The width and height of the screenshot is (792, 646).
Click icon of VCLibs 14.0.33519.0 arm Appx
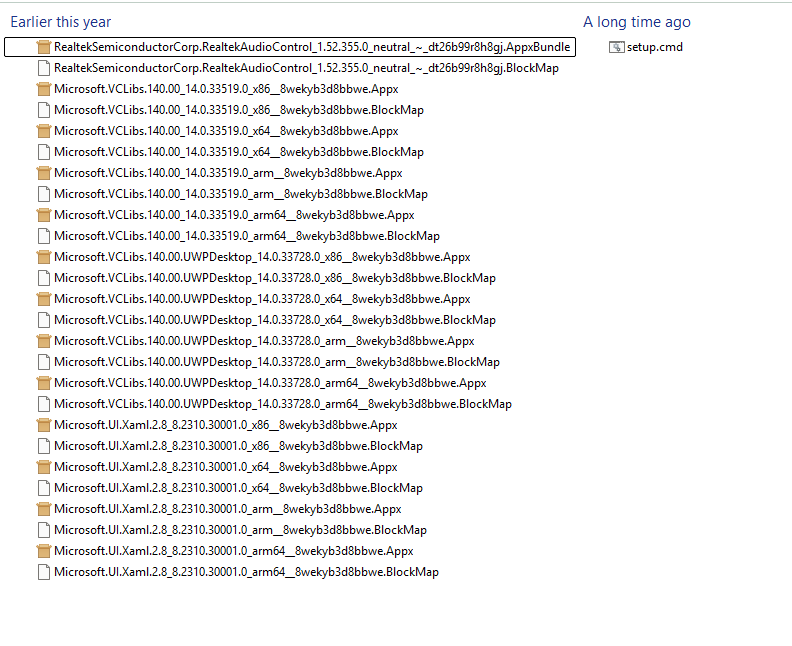[44, 173]
